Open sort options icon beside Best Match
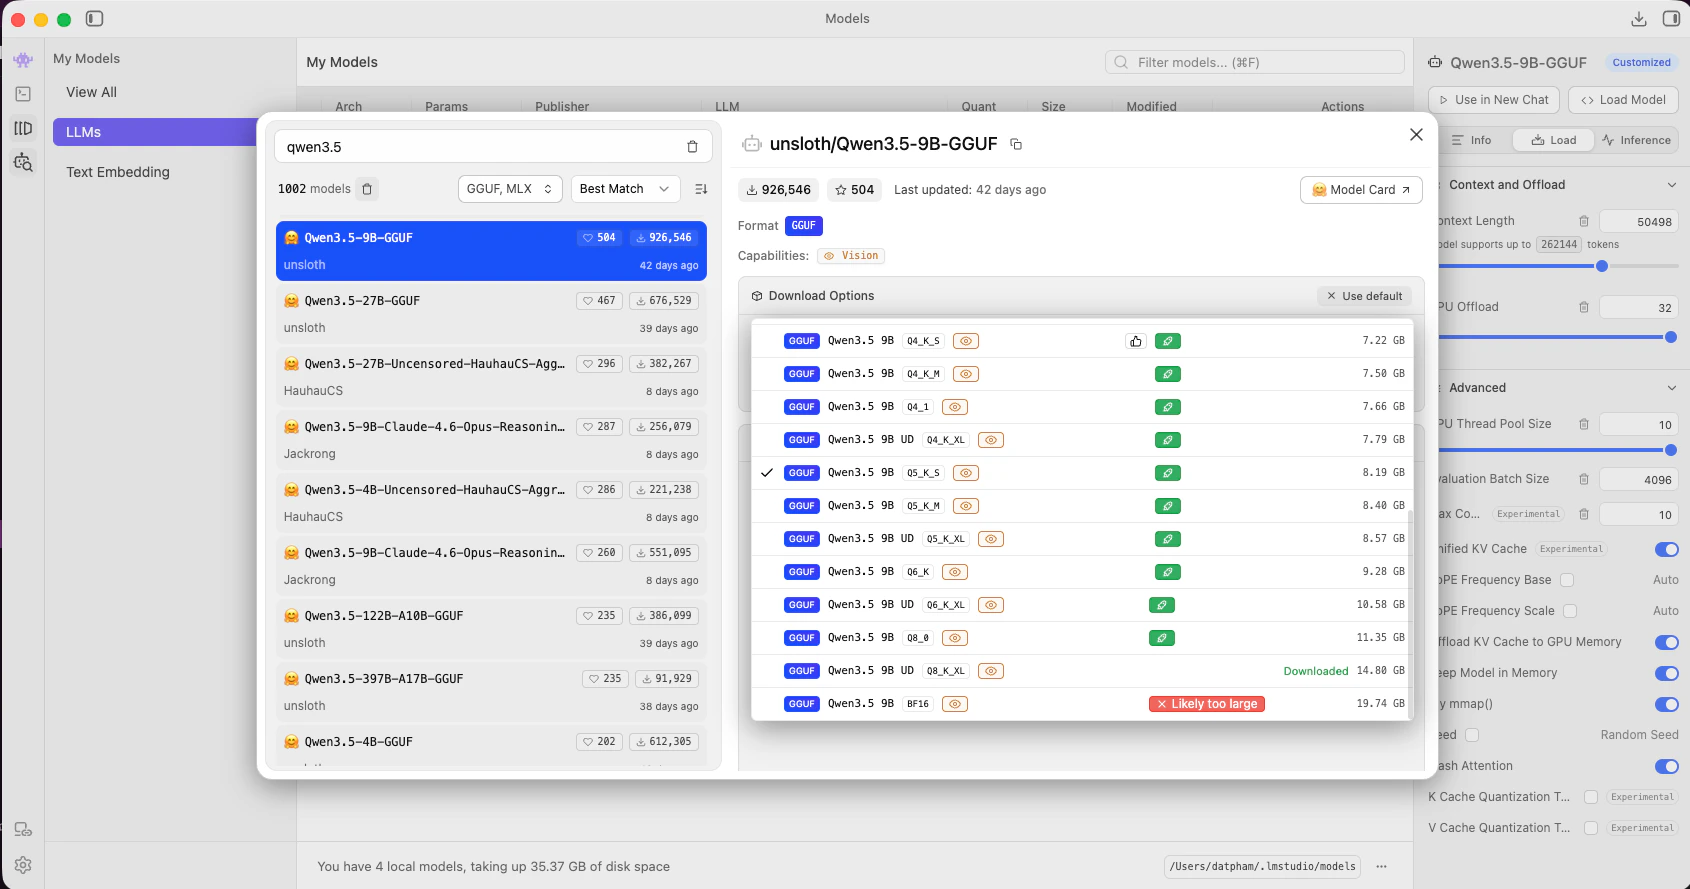Screen dimensions: 1690x889 [701, 189]
